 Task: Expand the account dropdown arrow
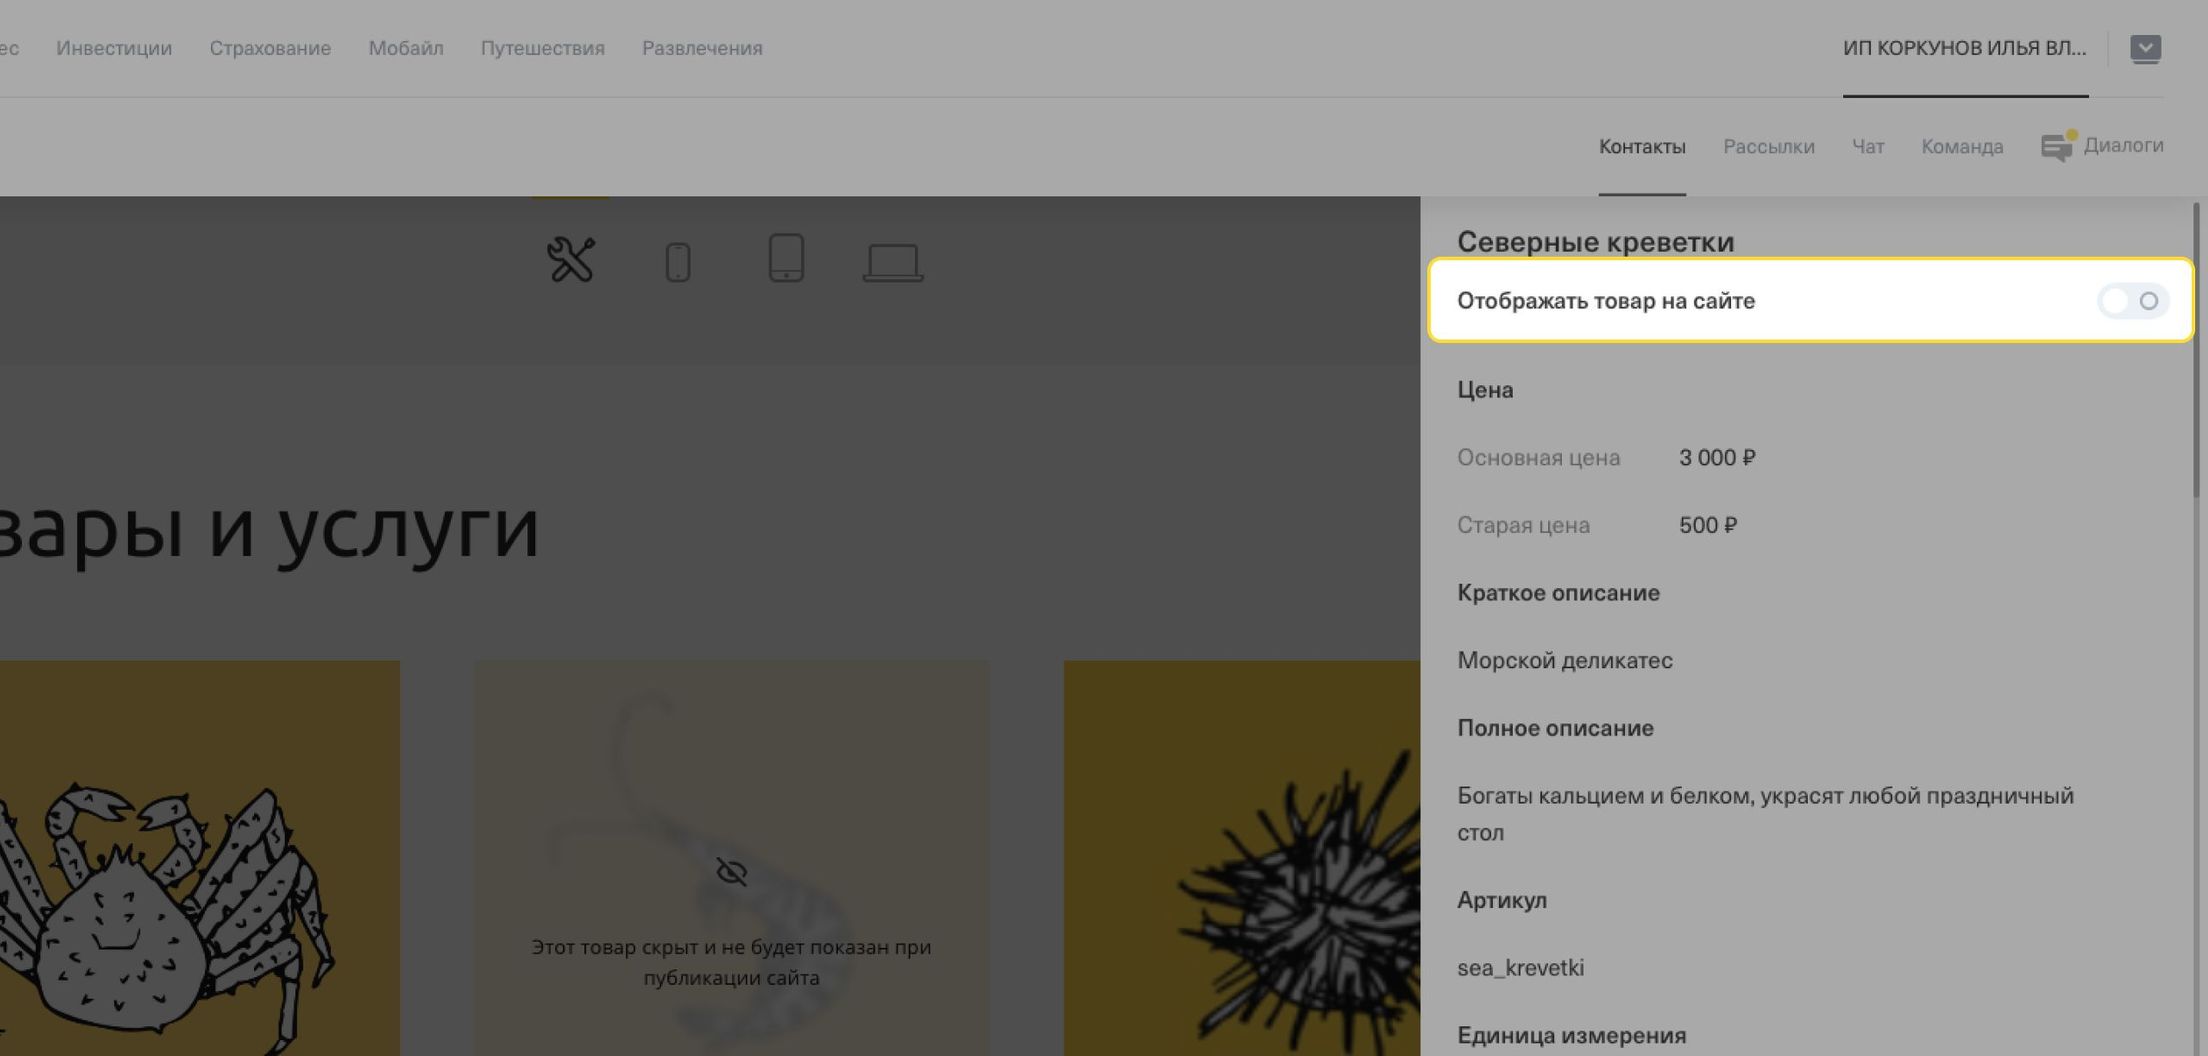[2145, 48]
